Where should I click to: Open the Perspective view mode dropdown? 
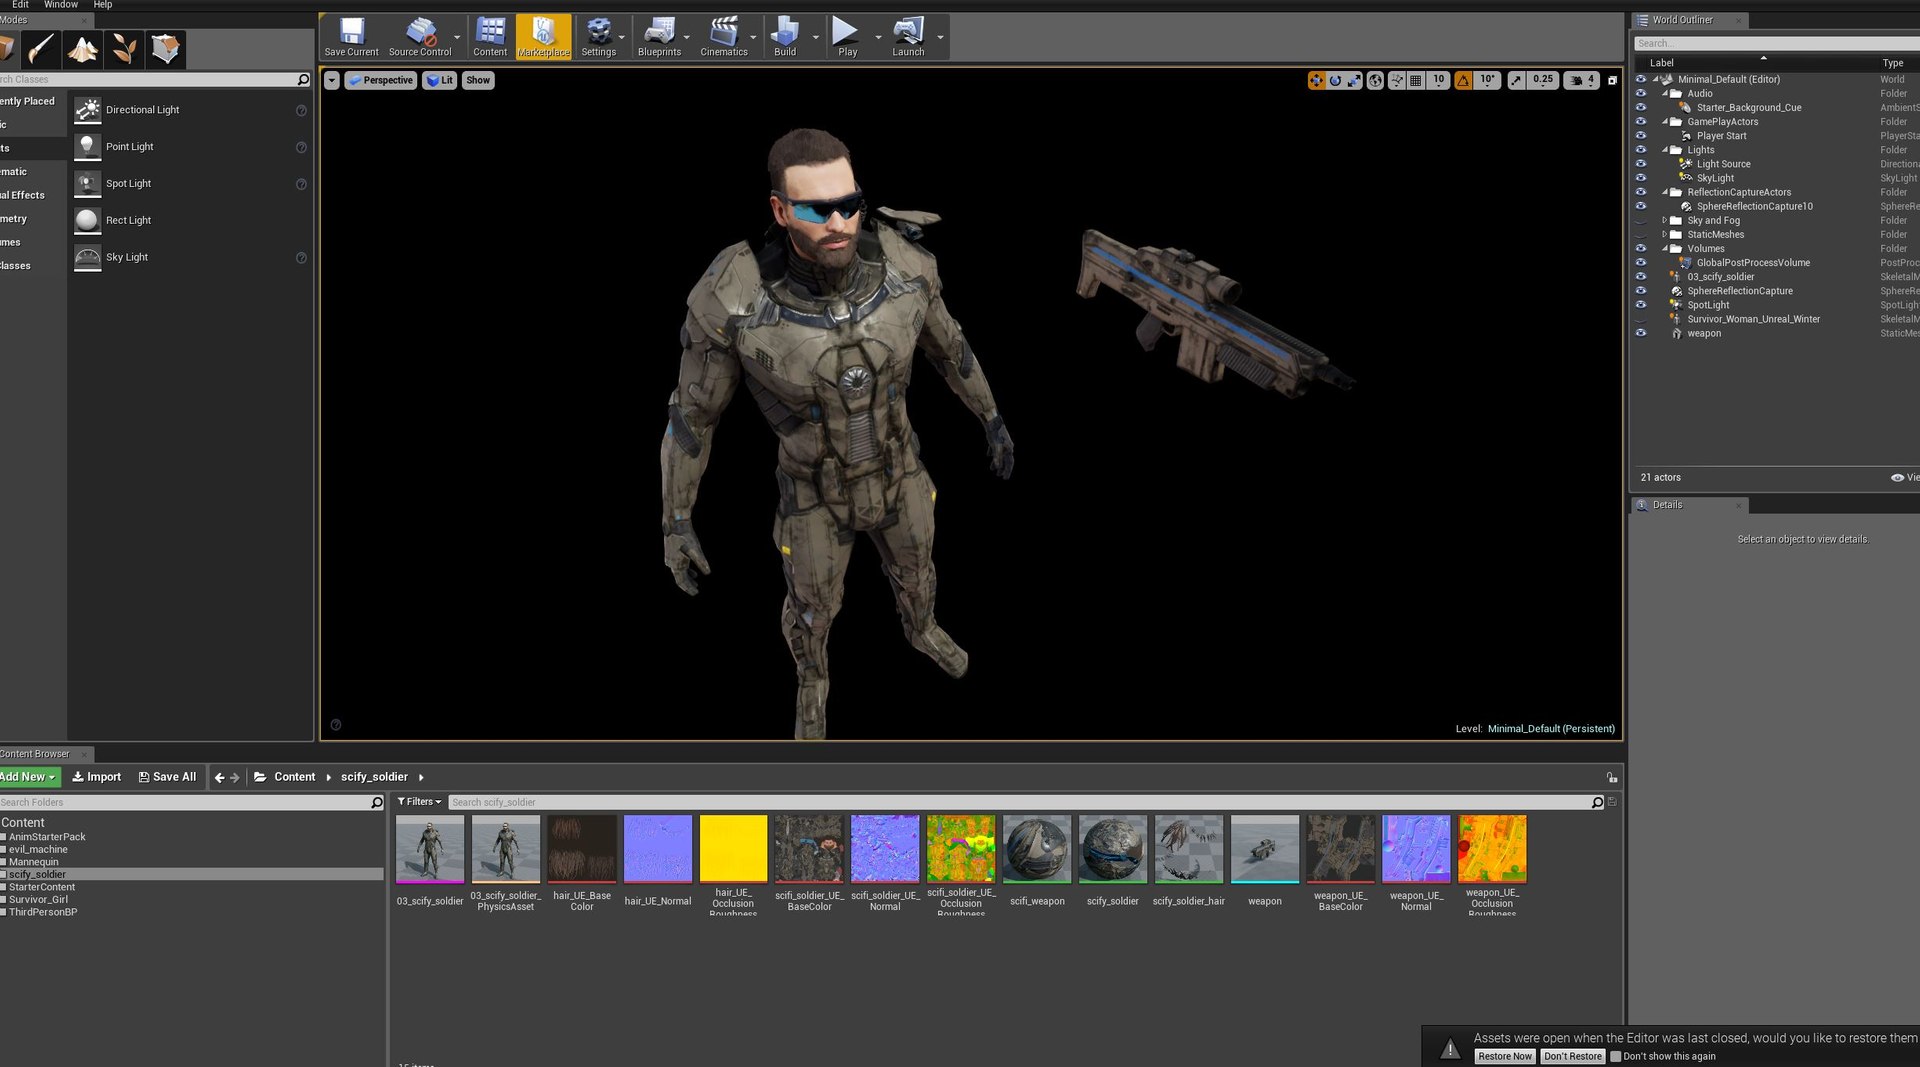[x=381, y=80]
